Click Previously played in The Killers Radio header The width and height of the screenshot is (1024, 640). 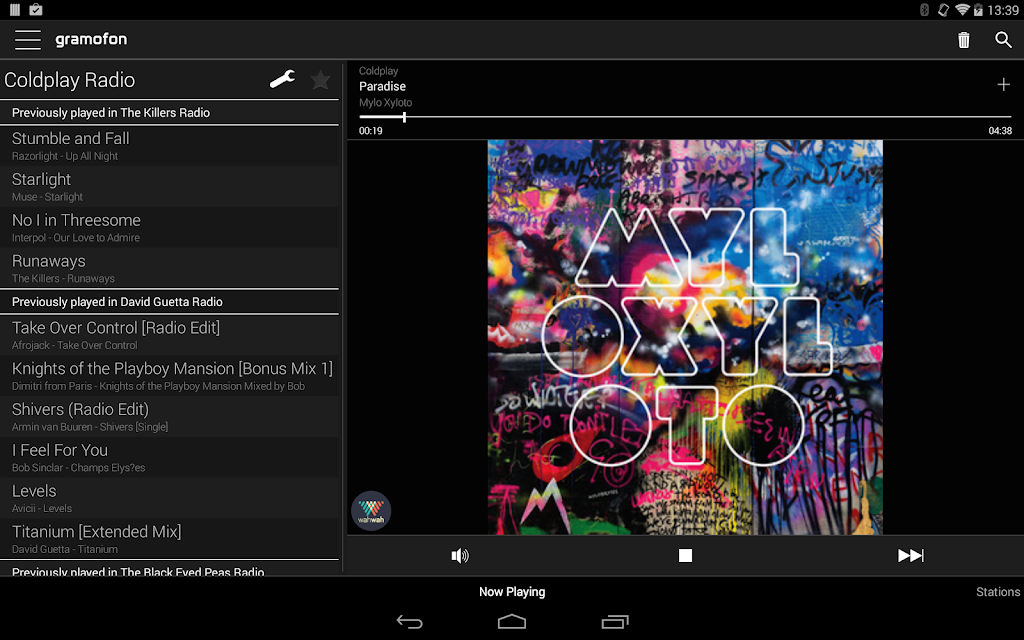(x=170, y=112)
